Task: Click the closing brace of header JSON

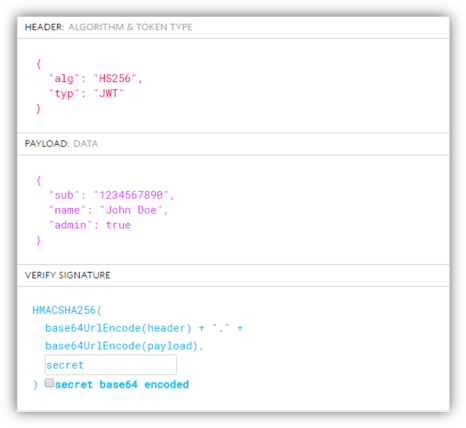Action: click(39, 109)
